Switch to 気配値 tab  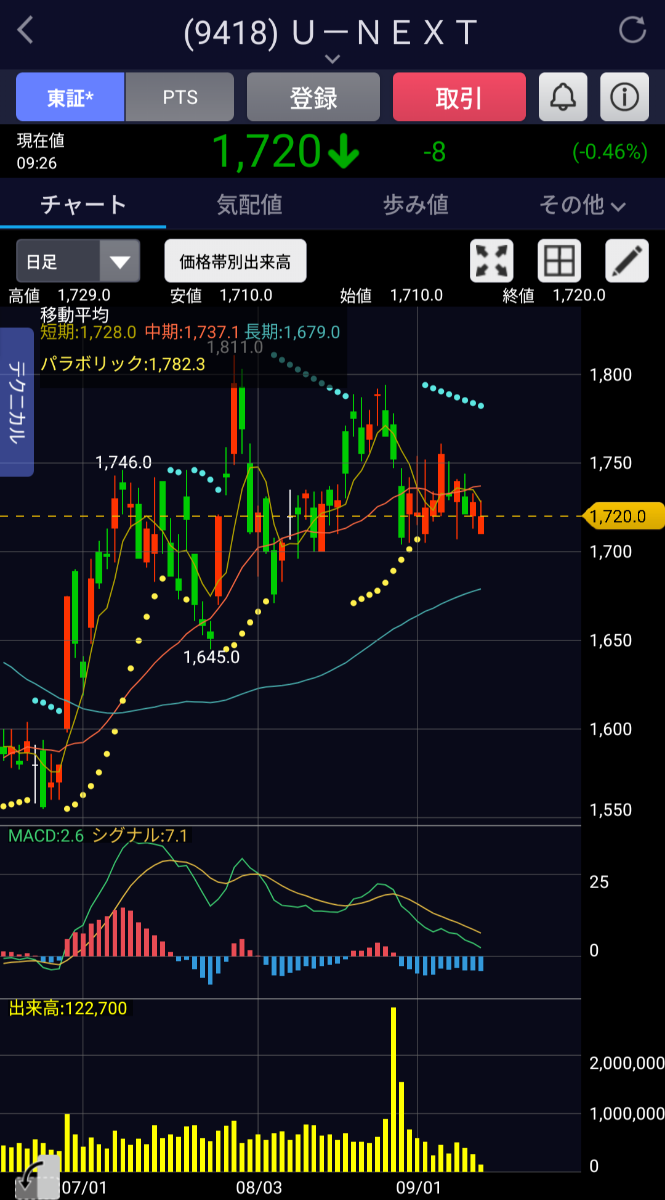pyautogui.click(x=250, y=205)
